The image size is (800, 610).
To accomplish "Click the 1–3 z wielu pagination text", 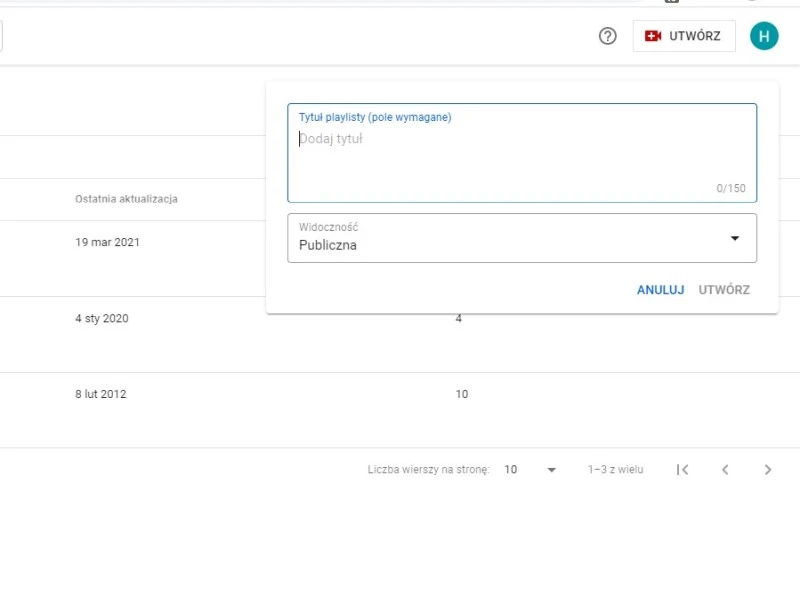I will tap(615, 470).
